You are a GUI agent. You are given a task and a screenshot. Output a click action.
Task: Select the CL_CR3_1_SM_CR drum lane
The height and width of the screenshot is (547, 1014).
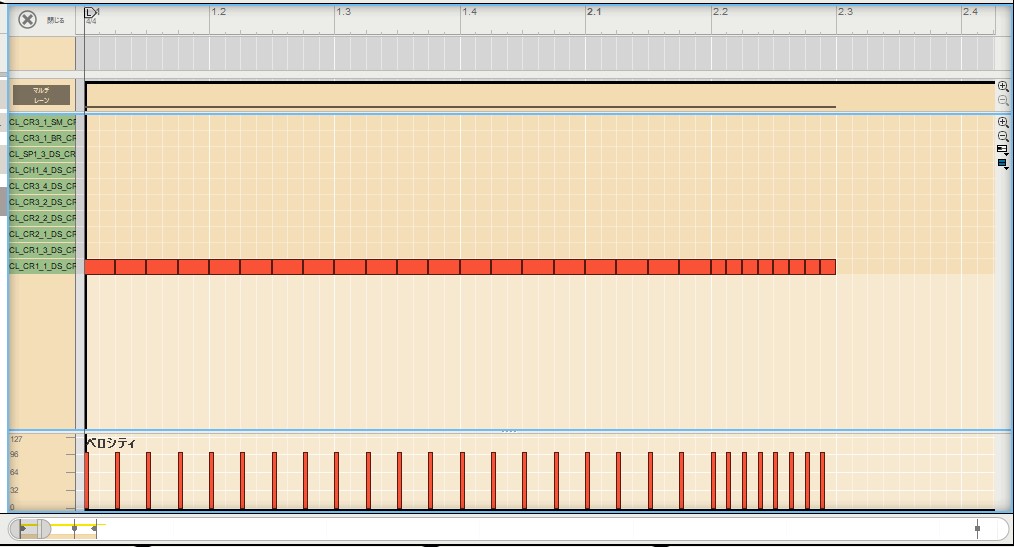(x=42, y=122)
